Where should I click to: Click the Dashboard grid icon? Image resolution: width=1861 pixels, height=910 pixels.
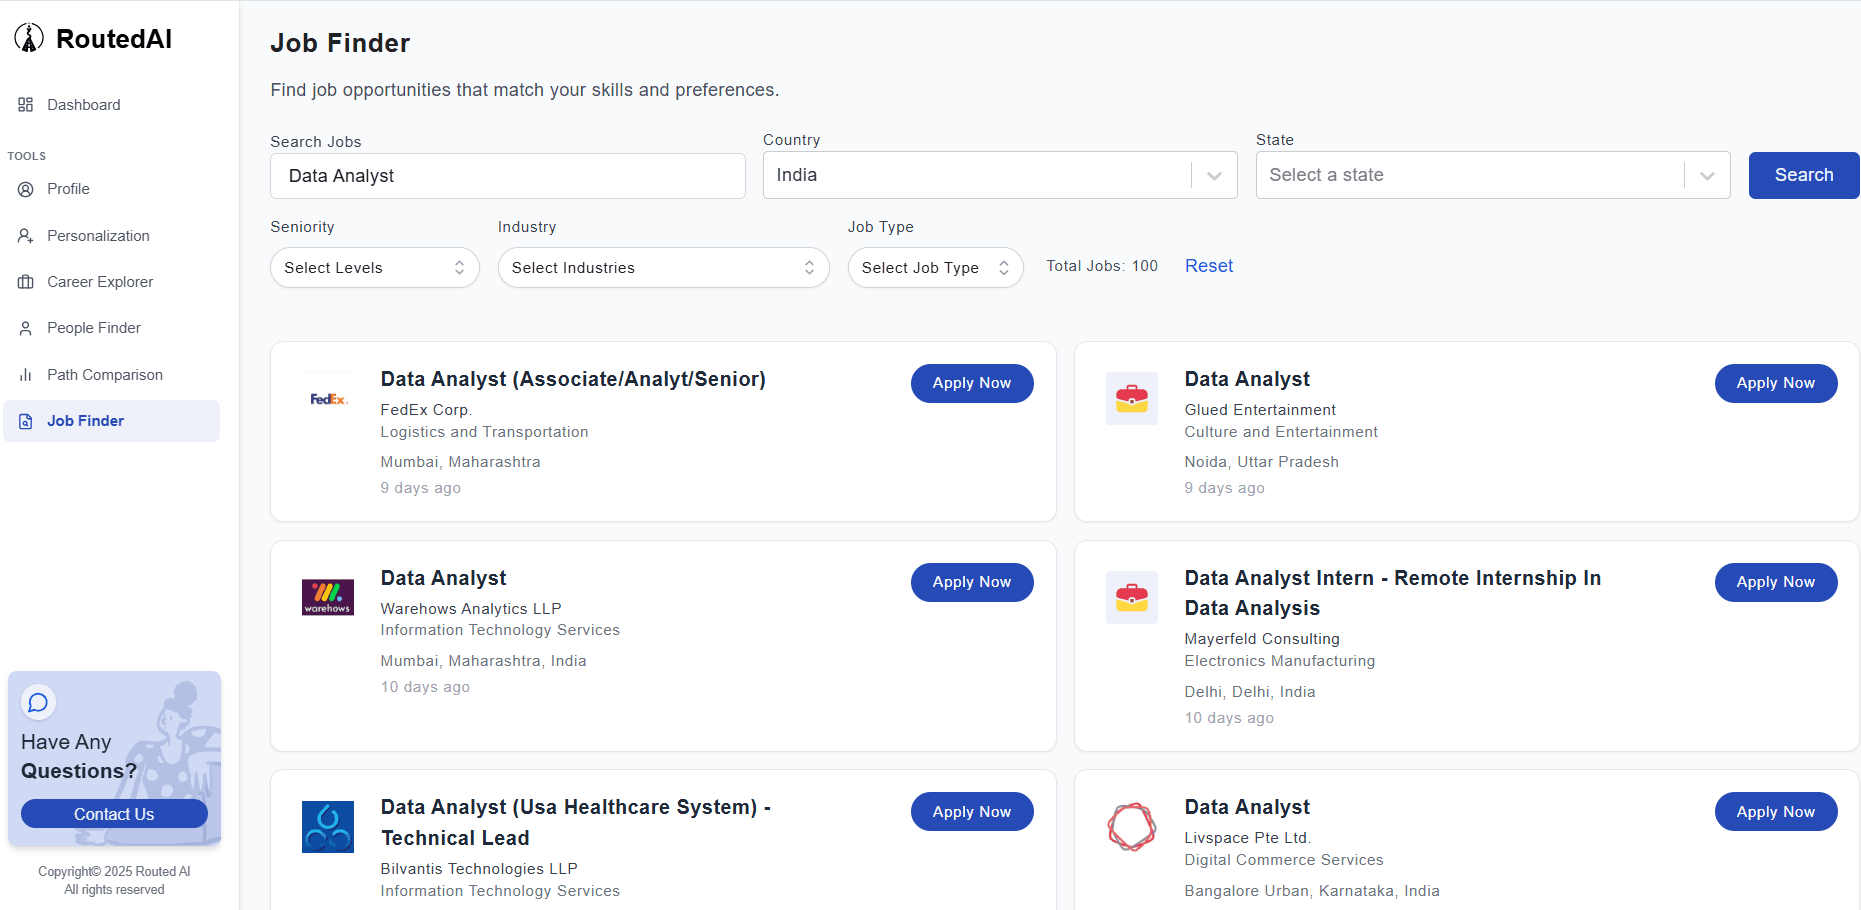[x=26, y=105]
